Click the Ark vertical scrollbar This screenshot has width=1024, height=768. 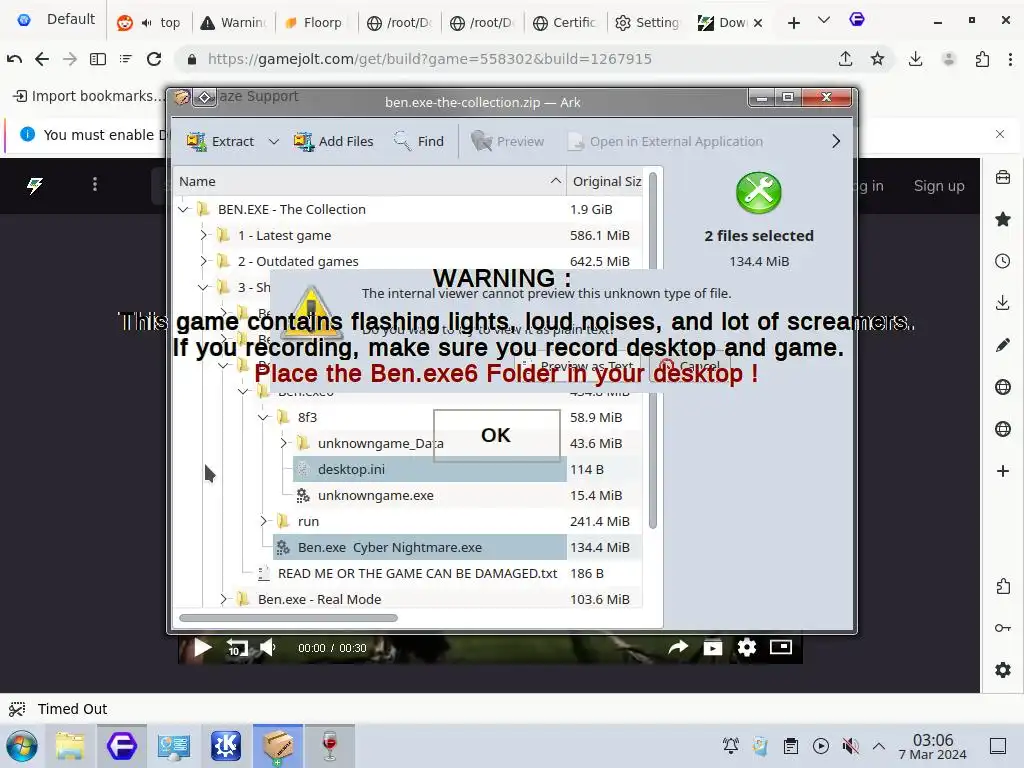[x=652, y=351]
